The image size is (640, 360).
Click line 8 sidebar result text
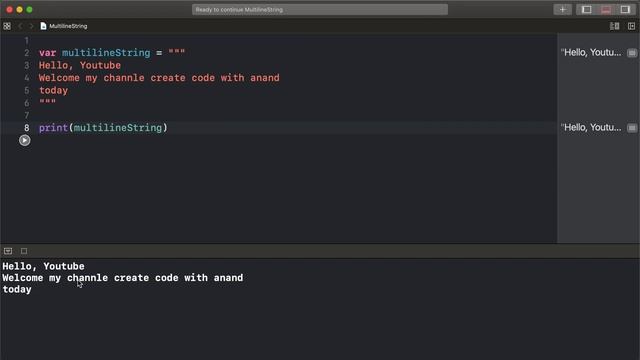pyautogui.click(x=591, y=128)
